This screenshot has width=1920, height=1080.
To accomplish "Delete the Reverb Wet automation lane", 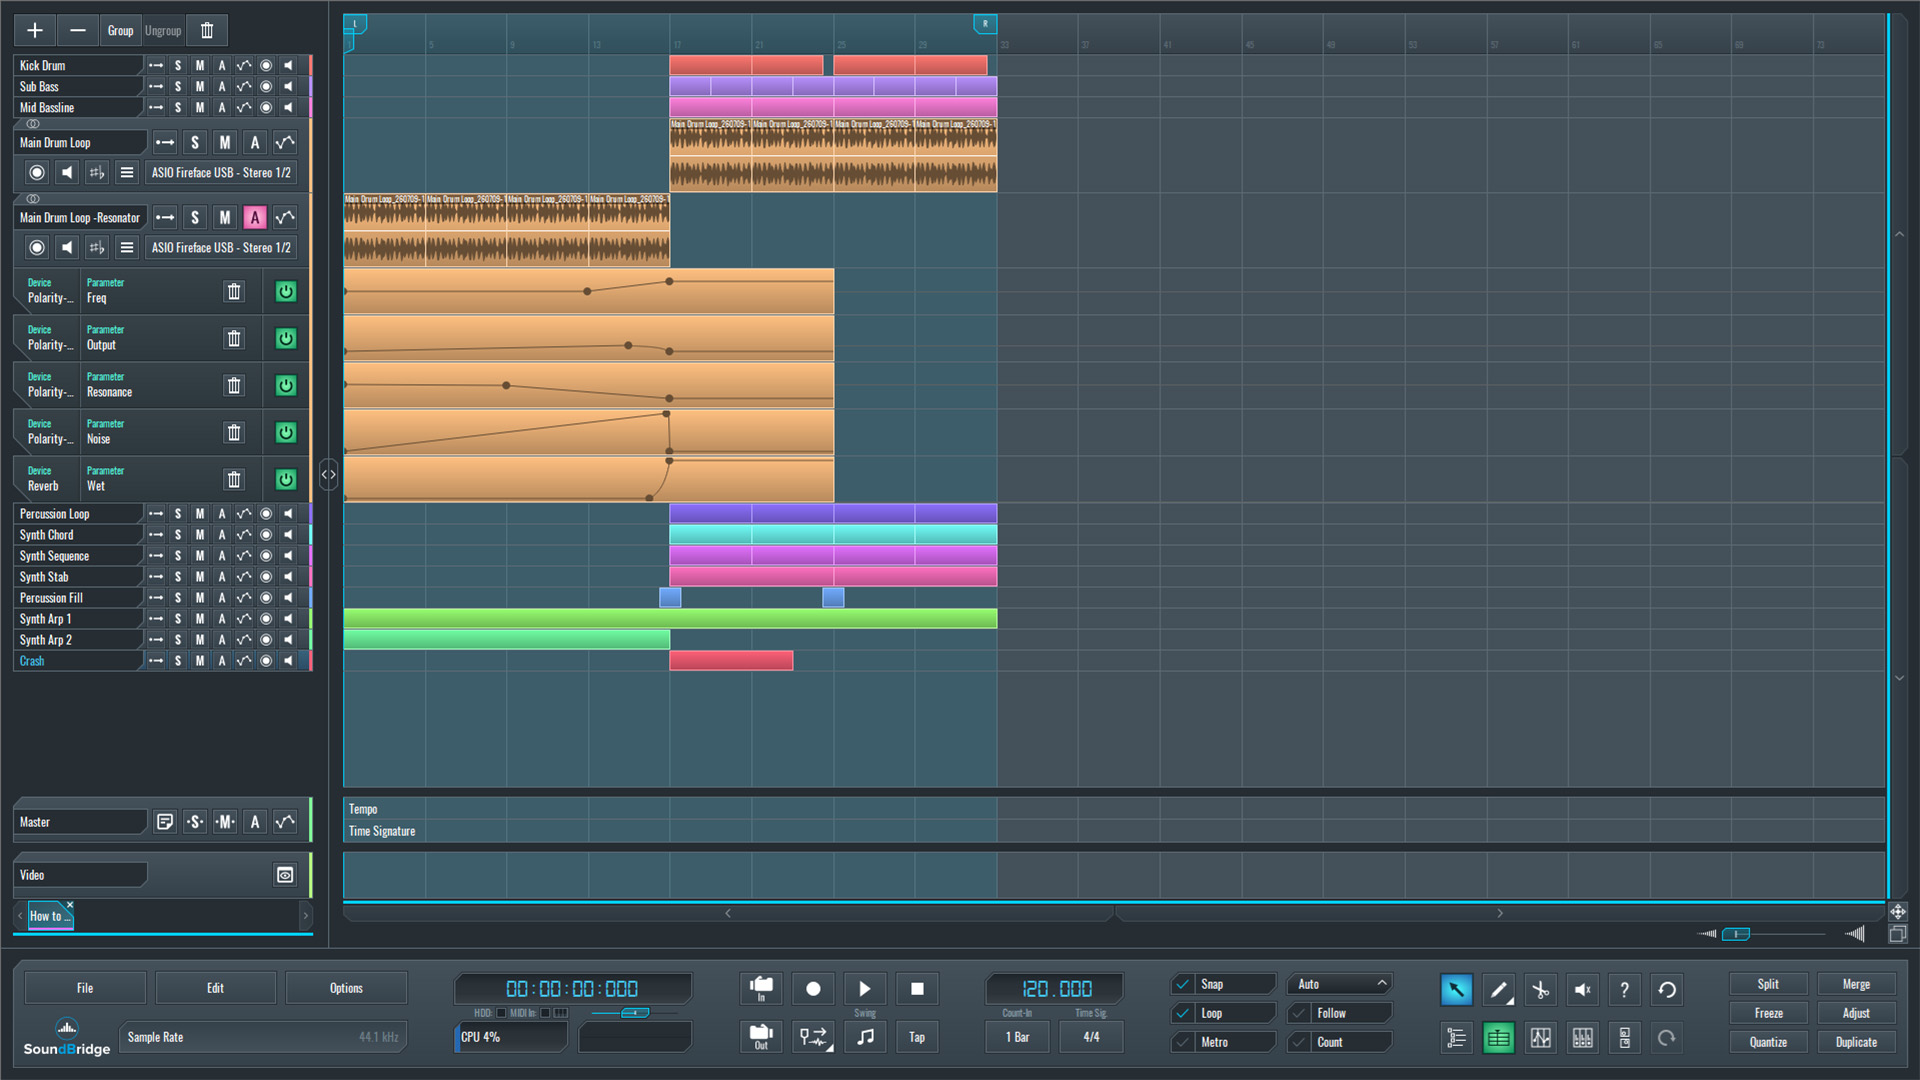I will 234,479.
